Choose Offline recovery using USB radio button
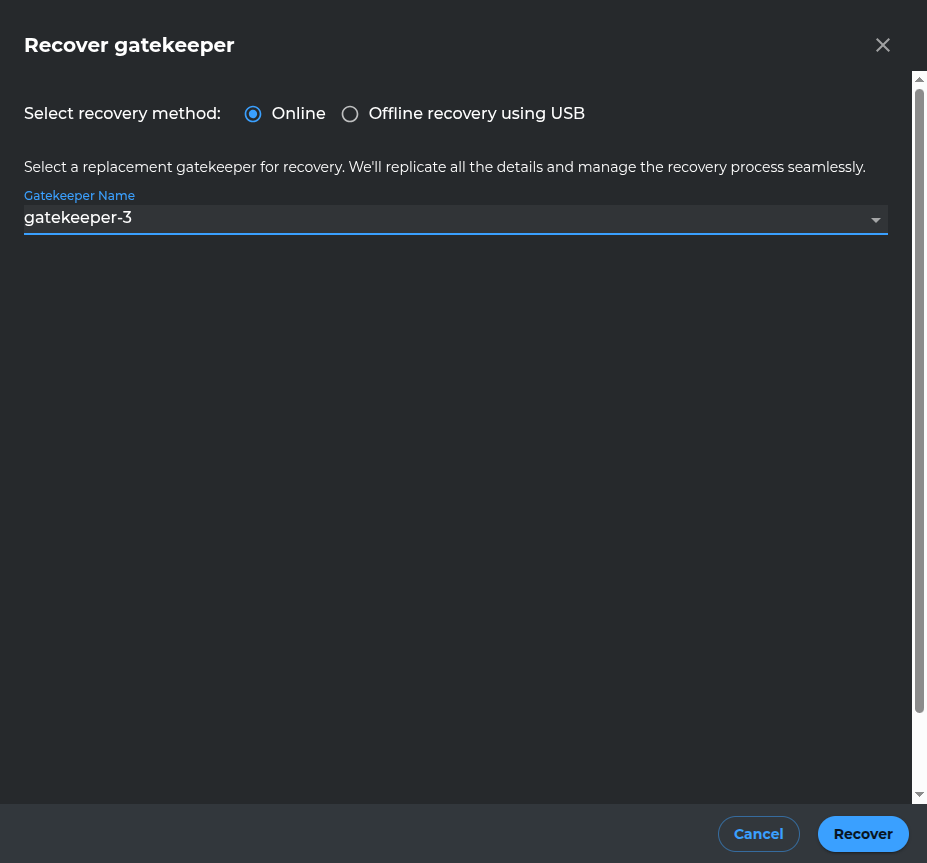Screen dimensions: 927x863 pyautogui.click(x=350, y=114)
